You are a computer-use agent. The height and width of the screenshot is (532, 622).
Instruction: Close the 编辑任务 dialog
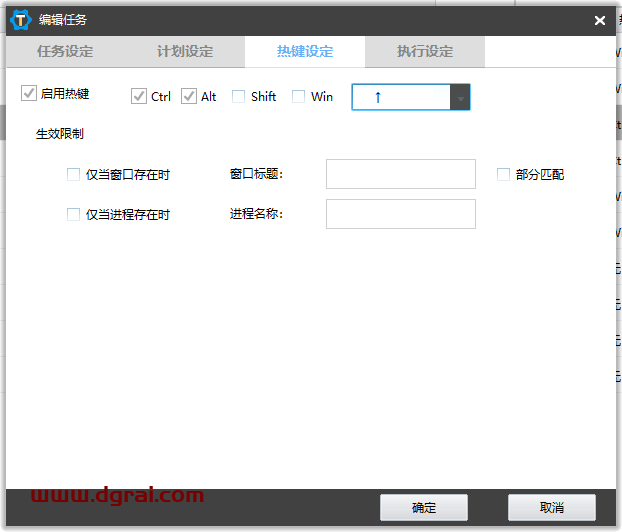pos(599,20)
